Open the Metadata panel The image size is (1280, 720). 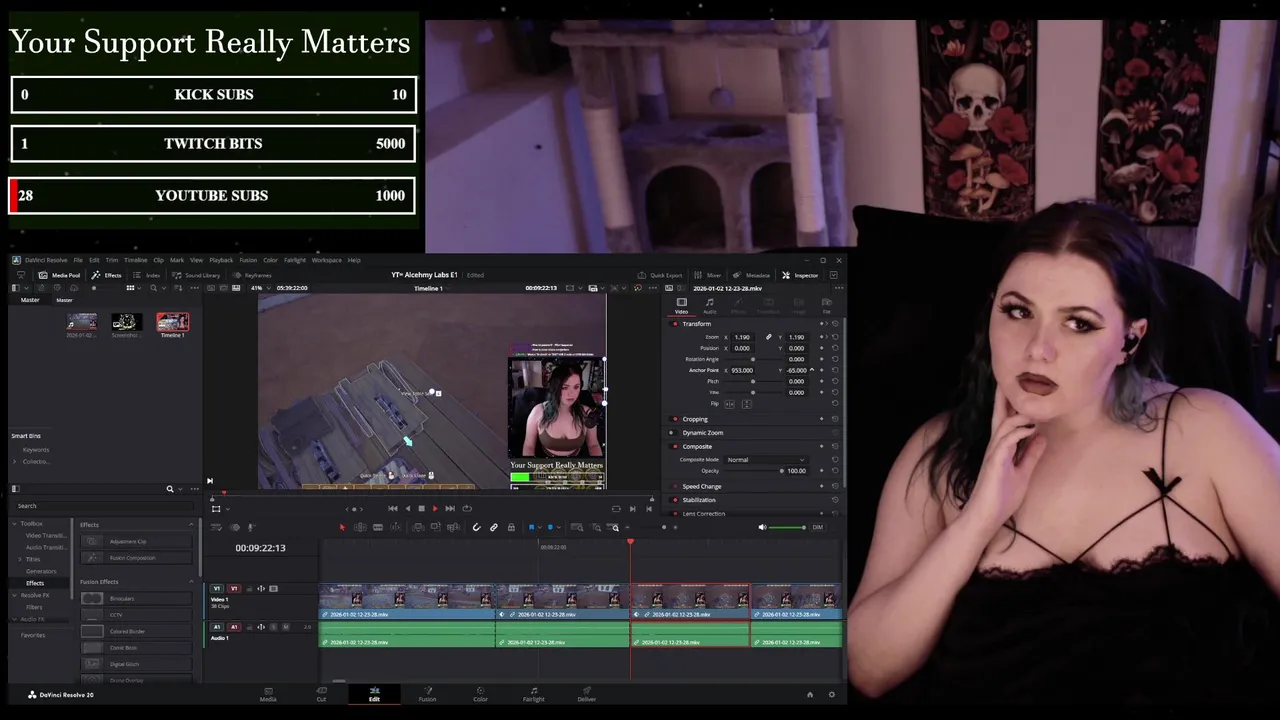click(x=752, y=275)
